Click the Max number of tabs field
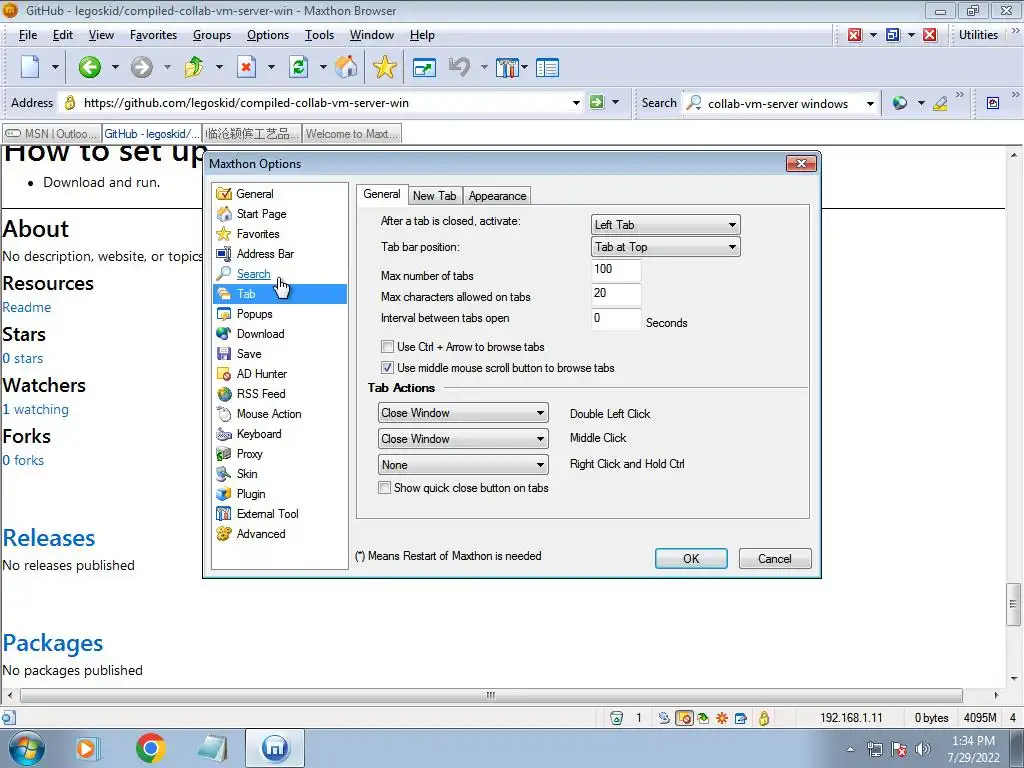The height and width of the screenshot is (768, 1024). [616, 270]
